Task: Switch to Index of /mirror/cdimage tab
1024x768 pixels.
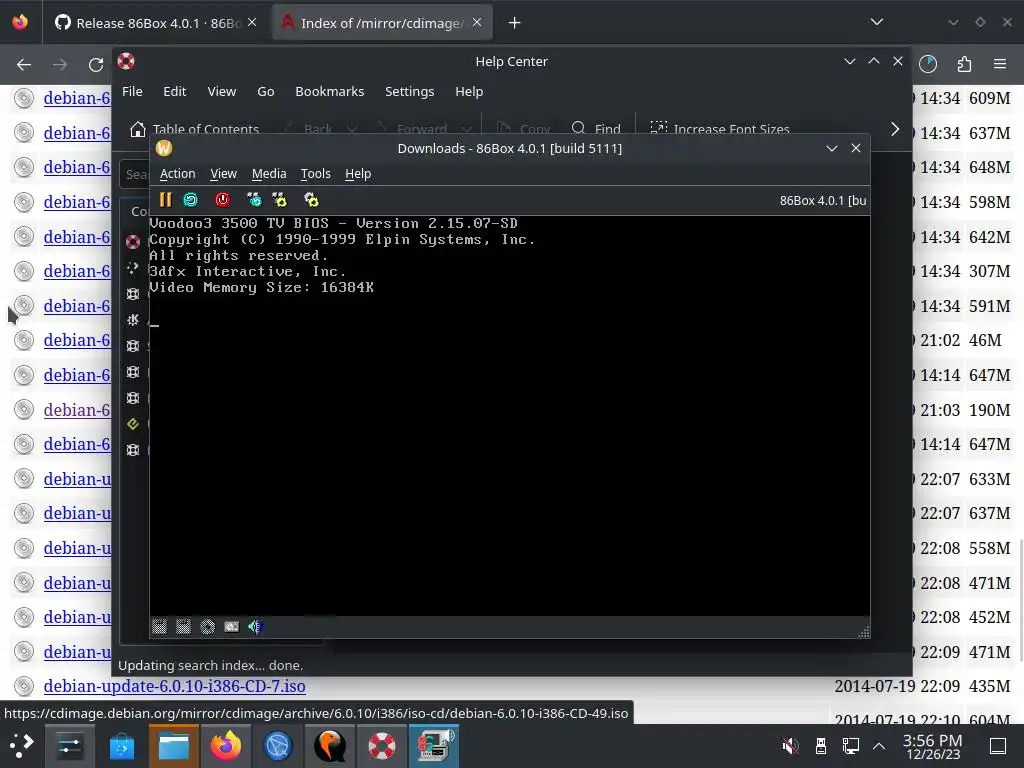Action: pos(382,23)
